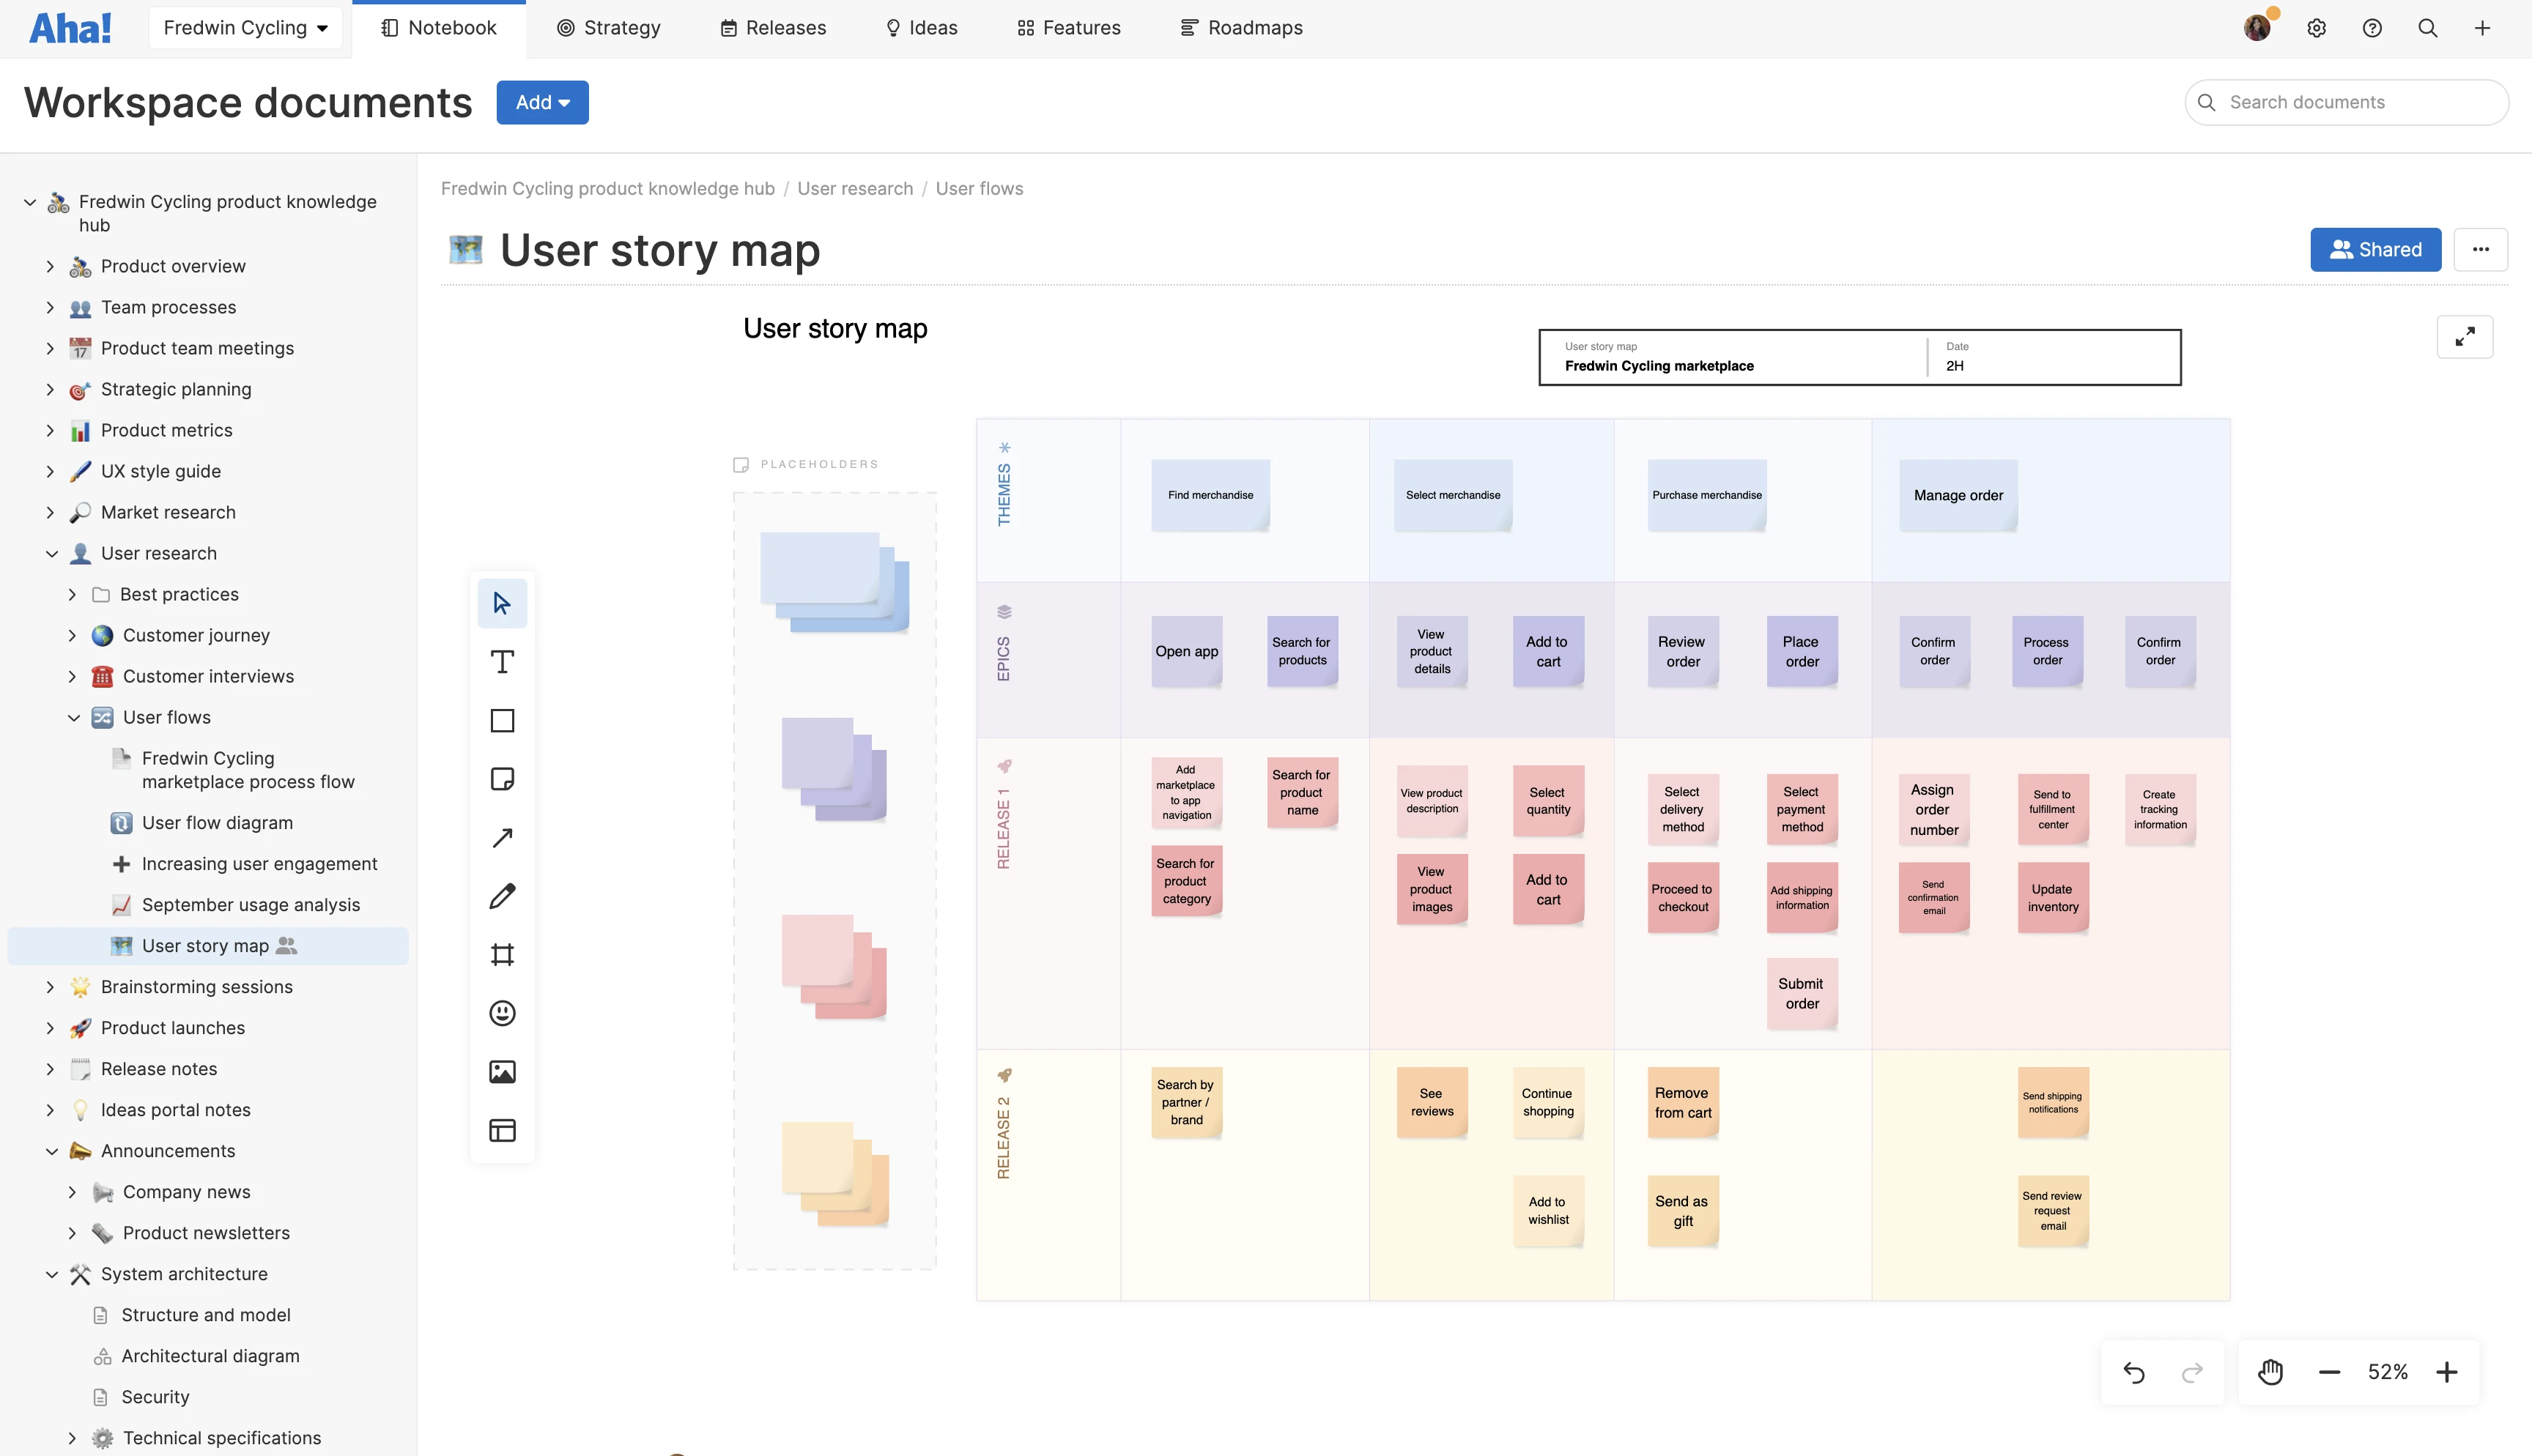Click the undo arrow
This screenshot has width=2532, height=1456.
pyautogui.click(x=2134, y=1372)
